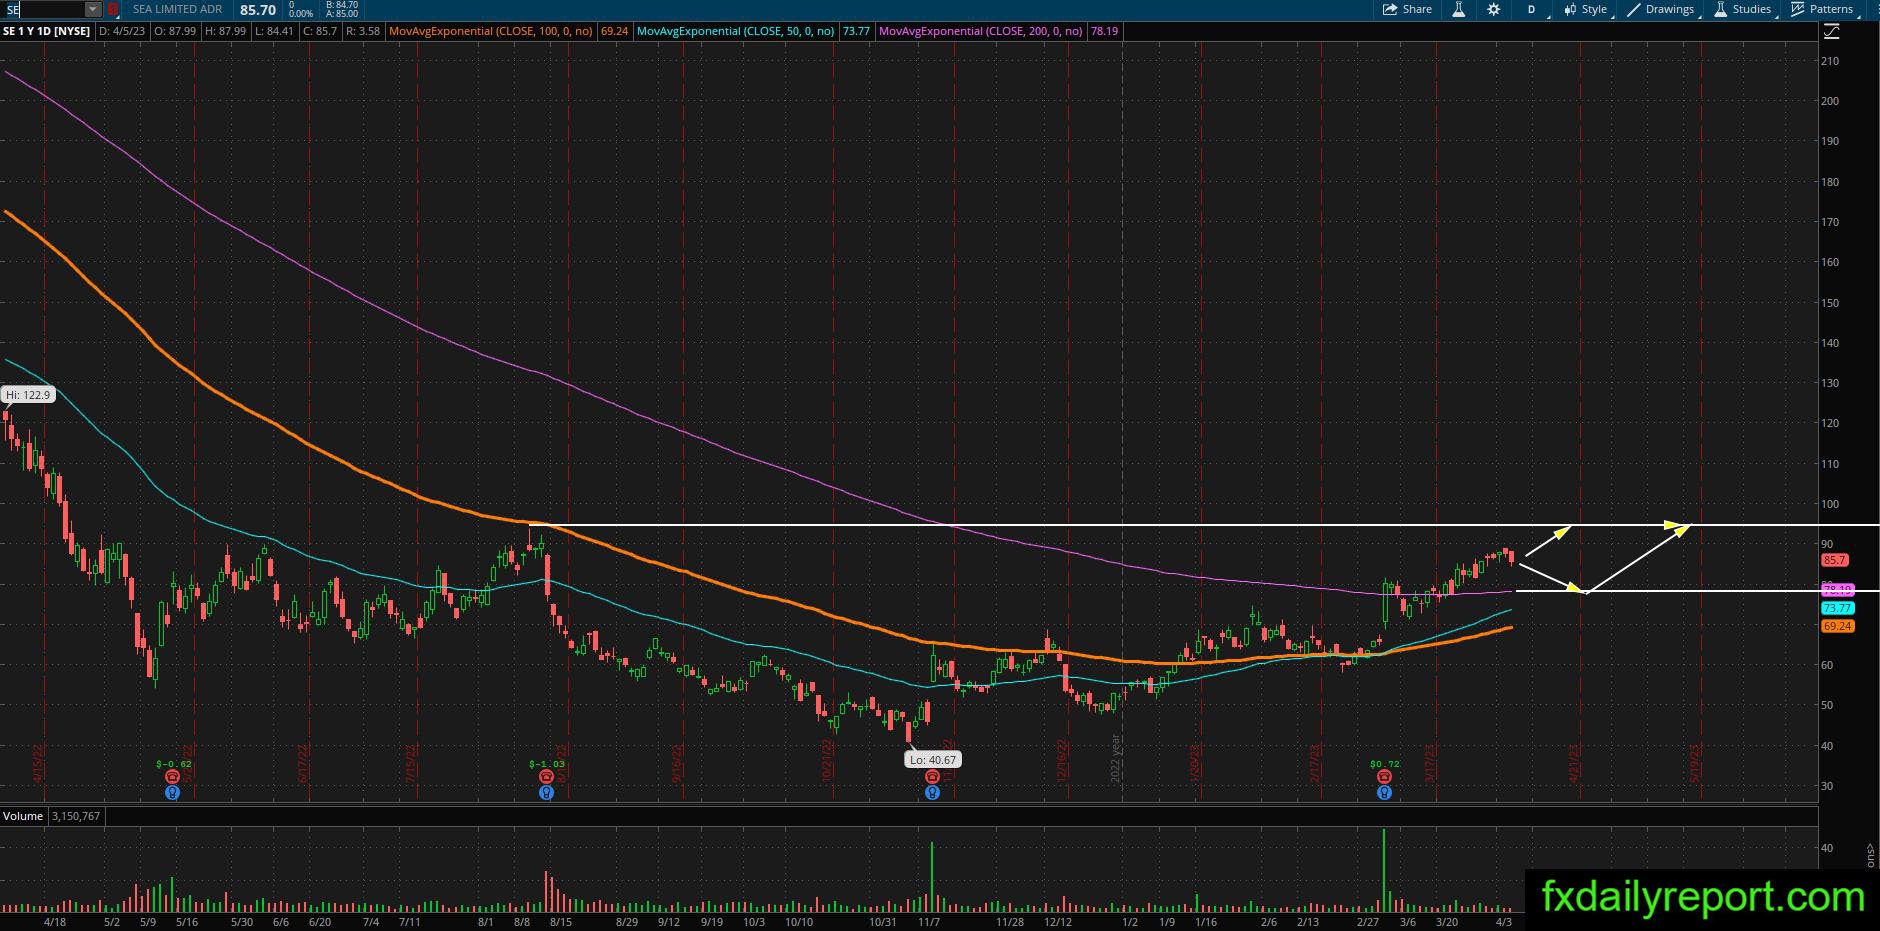Screen dimensions: 1880x931
Task: Click the 30 price axis label
Action: click(1827, 786)
